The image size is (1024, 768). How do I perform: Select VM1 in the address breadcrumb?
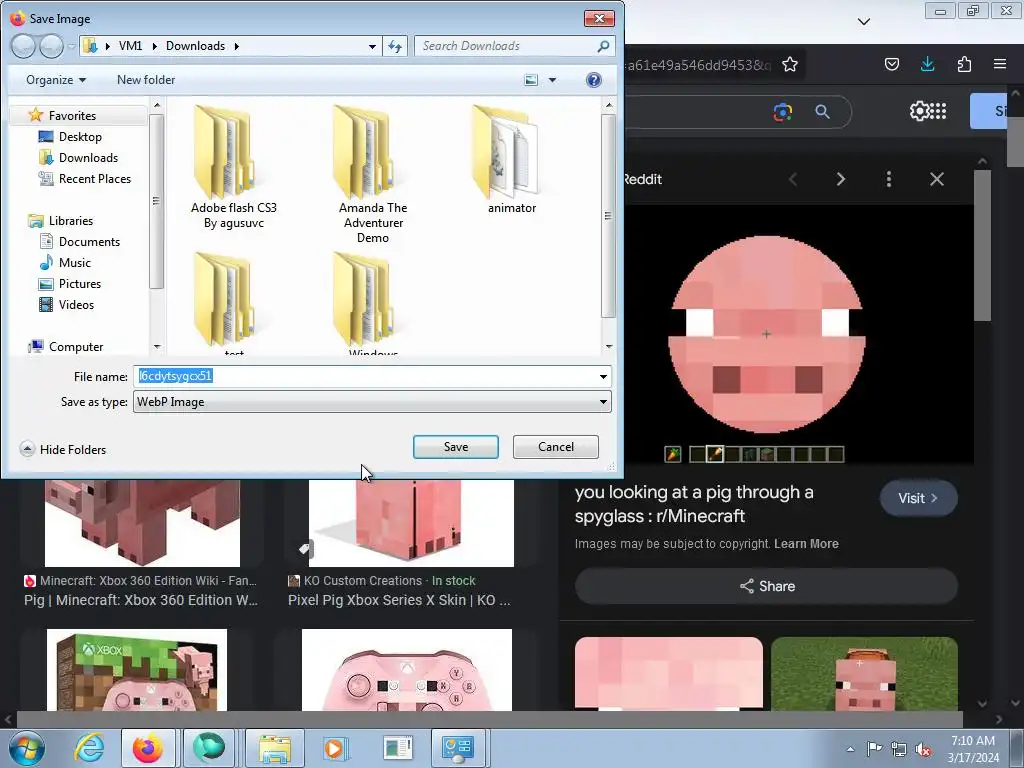pos(131,46)
